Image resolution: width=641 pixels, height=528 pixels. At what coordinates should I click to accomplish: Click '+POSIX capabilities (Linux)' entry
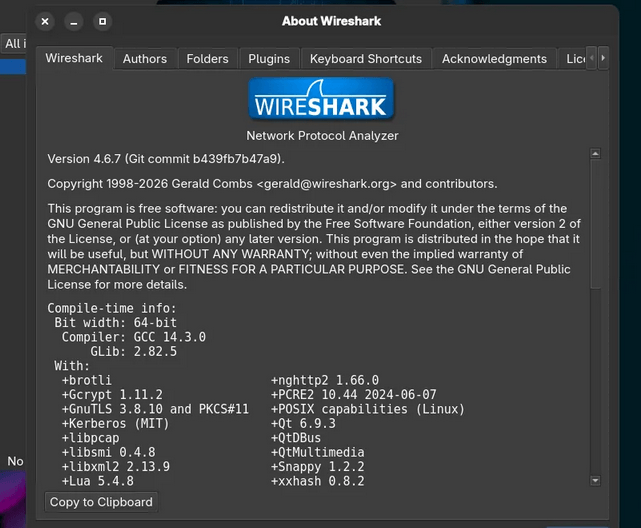[368, 409]
